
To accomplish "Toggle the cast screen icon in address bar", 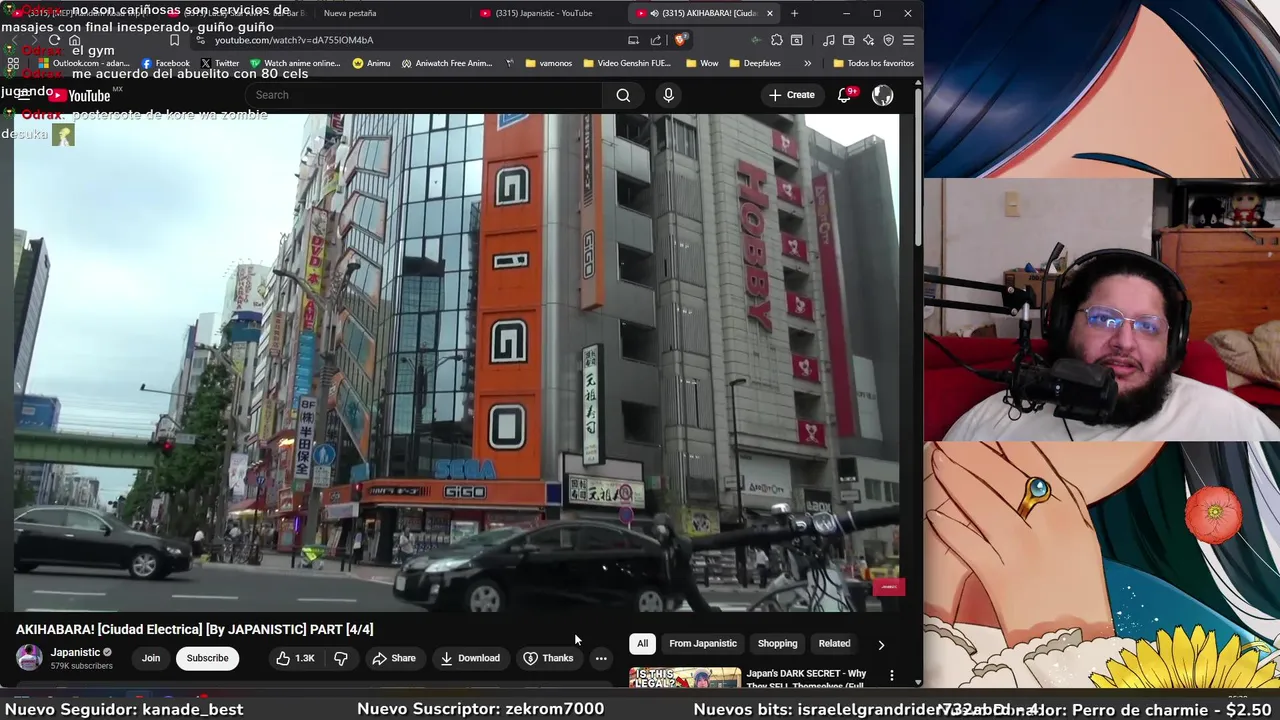I will pos(633,40).
